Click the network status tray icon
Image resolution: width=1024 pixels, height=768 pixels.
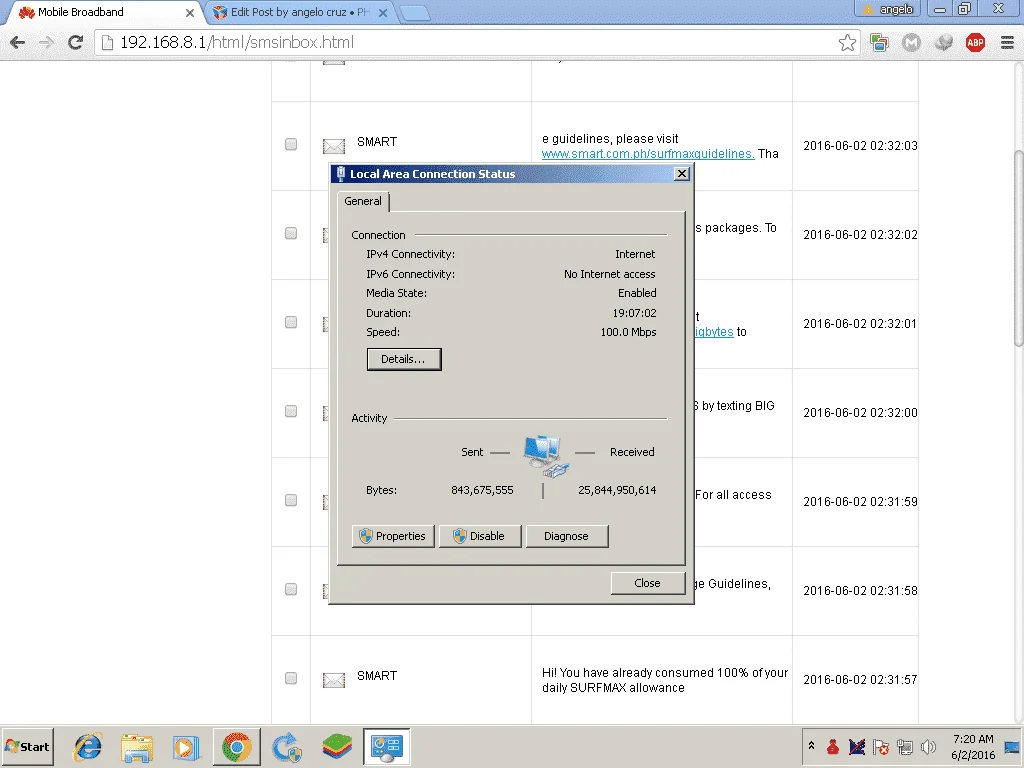pos(904,746)
